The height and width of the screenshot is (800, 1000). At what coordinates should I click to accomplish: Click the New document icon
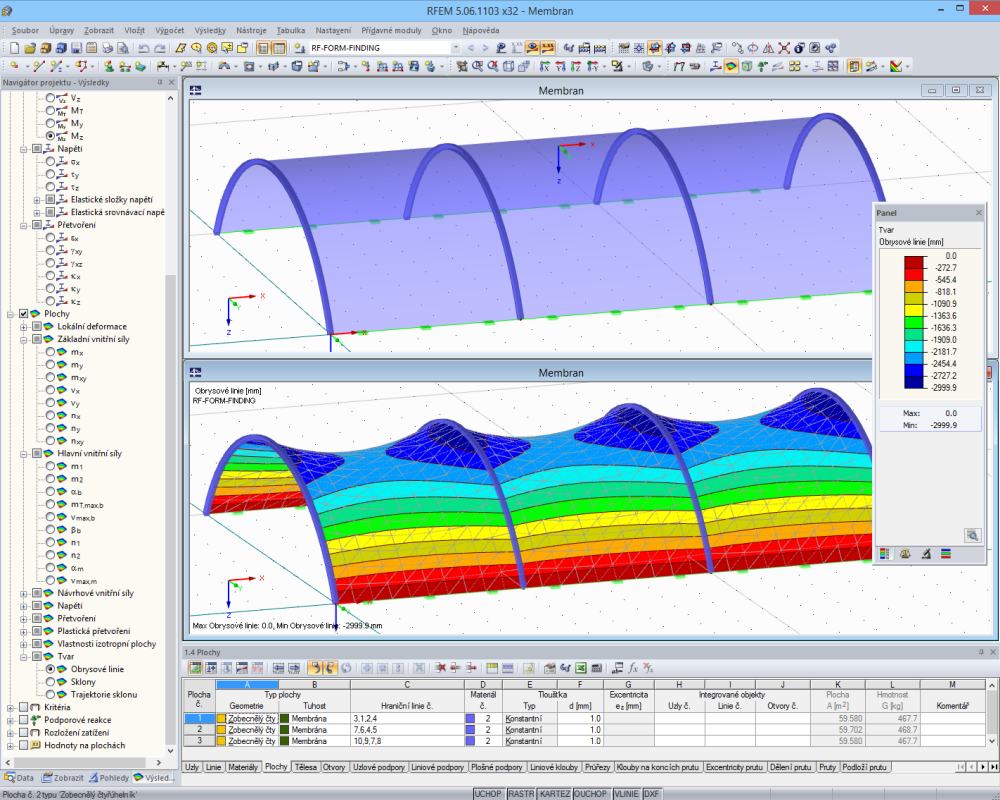point(14,48)
